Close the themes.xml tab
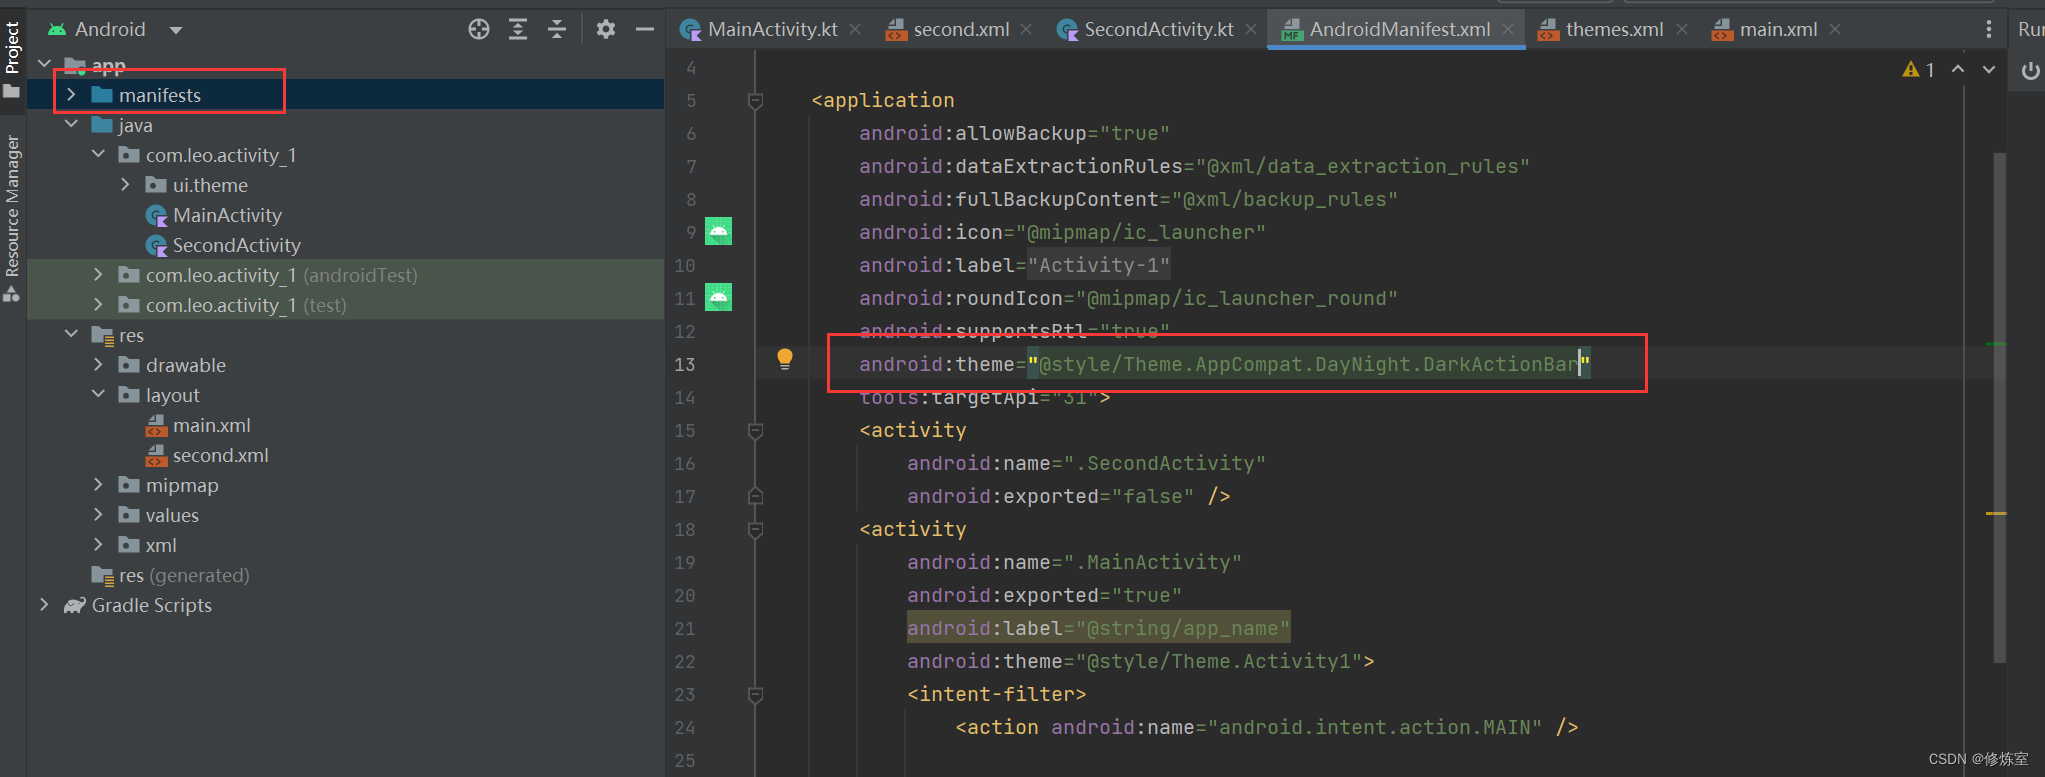2045x777 pixels. pyautogui.click(x=1682, y=29)
